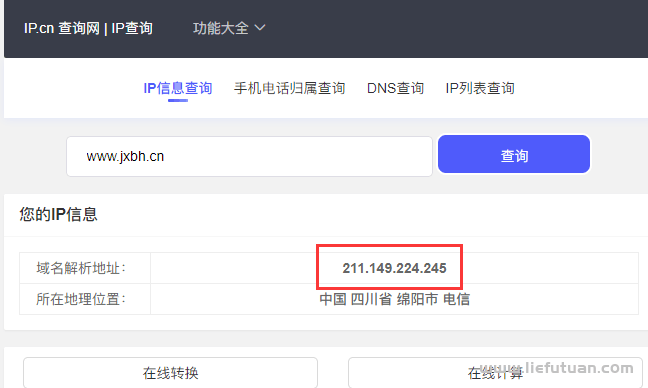Click the blue 查询 button
The width and height of the screenshot is (648, 388).
coord(514,154)
